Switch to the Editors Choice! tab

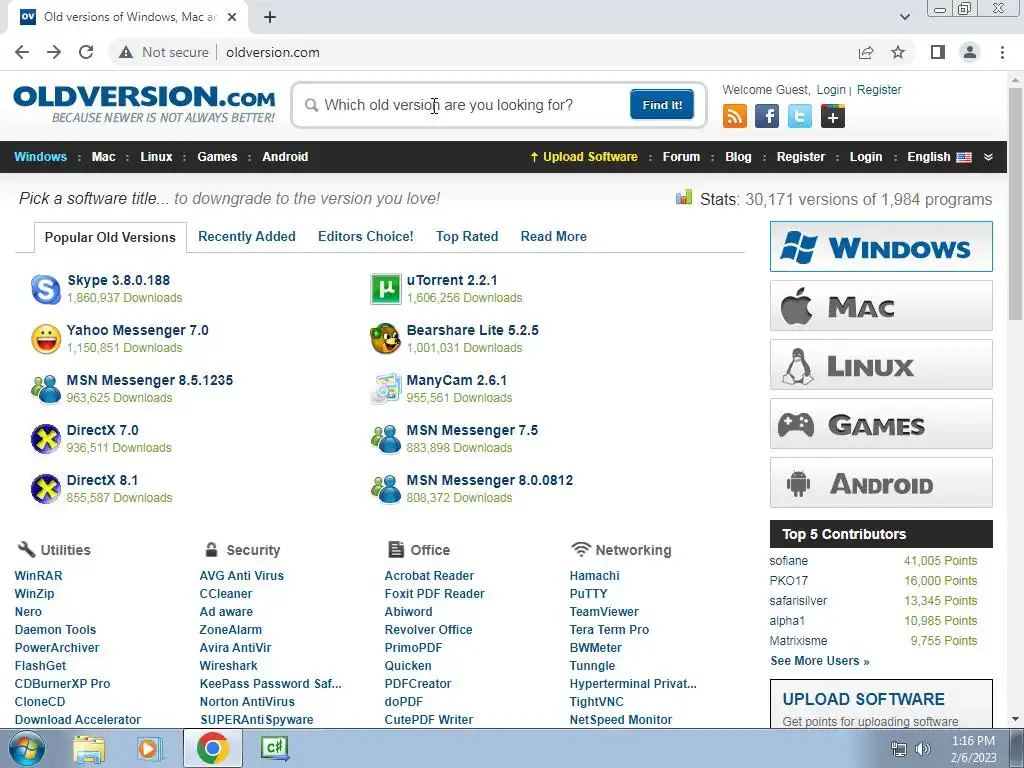(366, 236)
